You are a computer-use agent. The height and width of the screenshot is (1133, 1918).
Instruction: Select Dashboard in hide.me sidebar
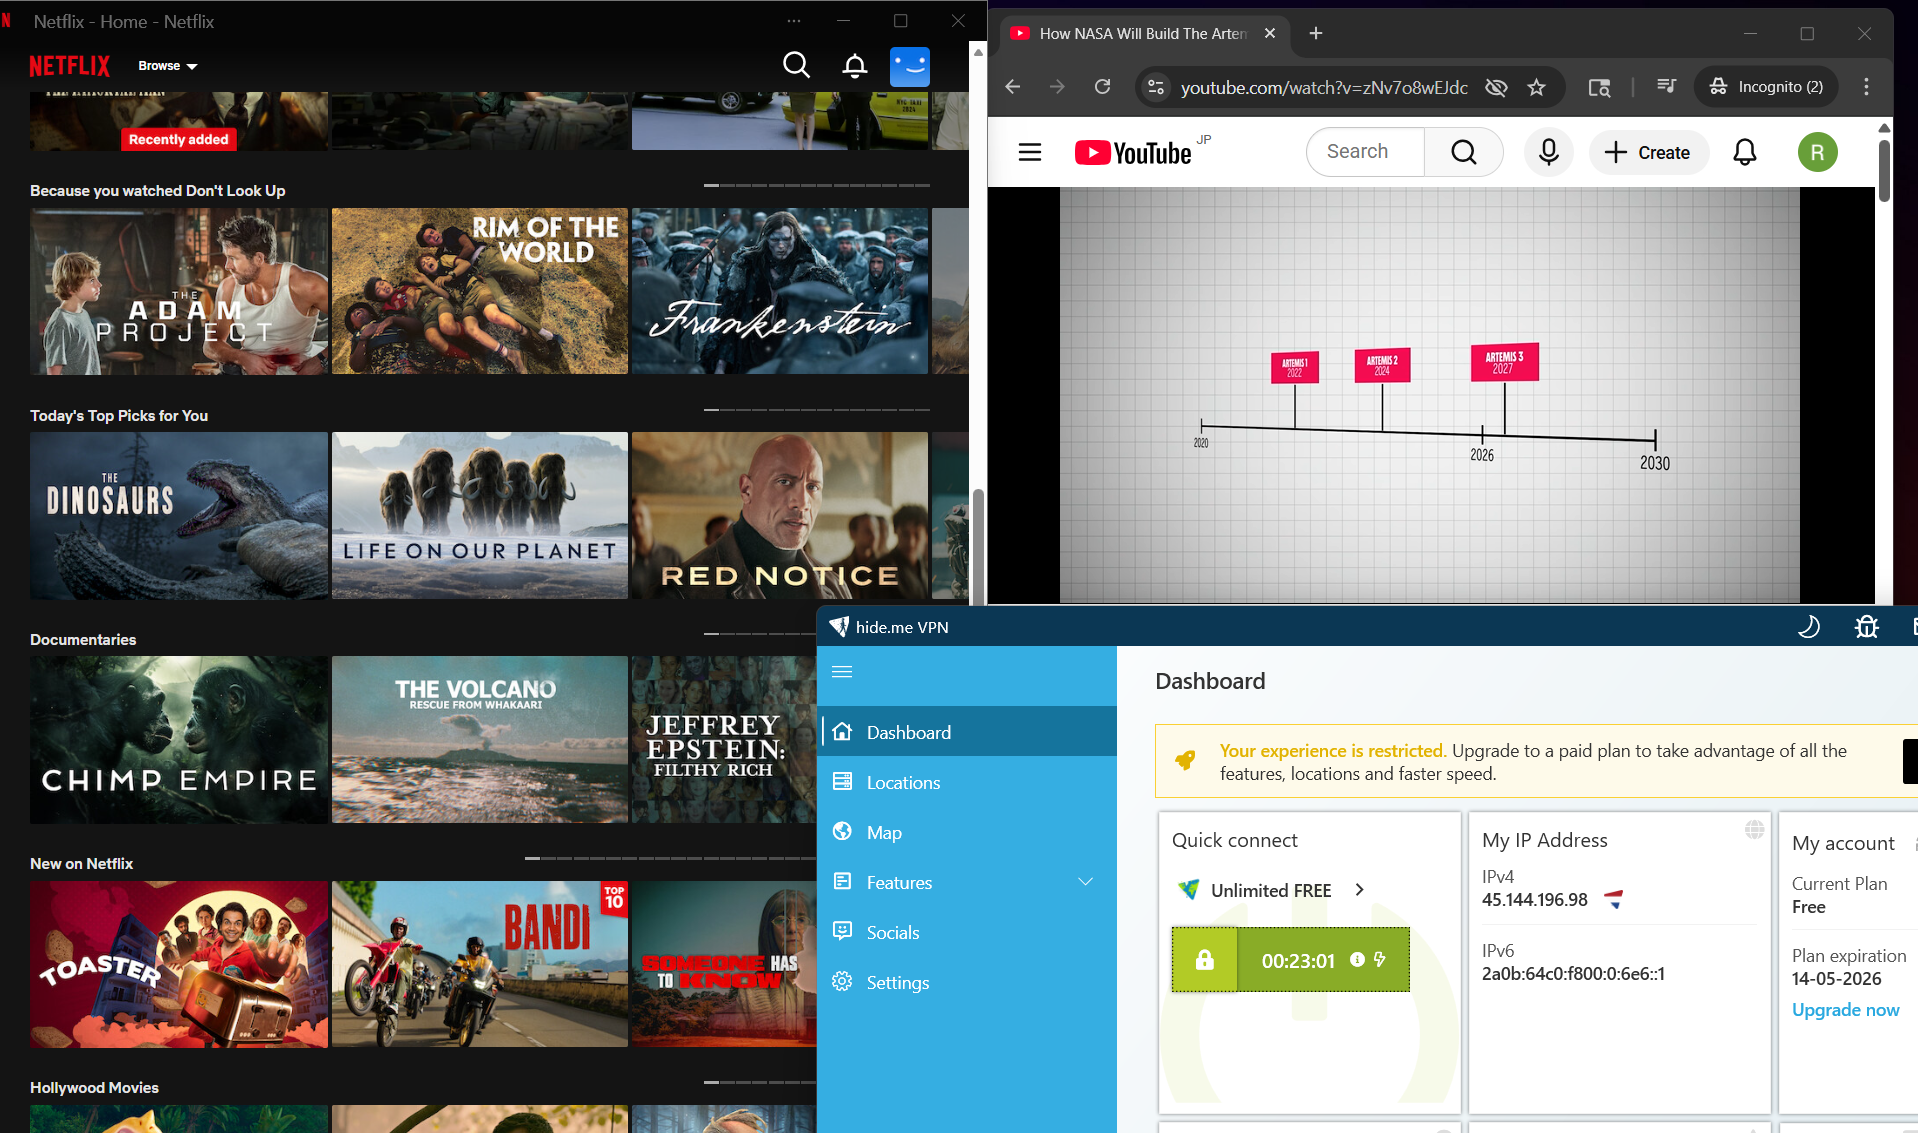pyautogui.click(x=967, y=732)
